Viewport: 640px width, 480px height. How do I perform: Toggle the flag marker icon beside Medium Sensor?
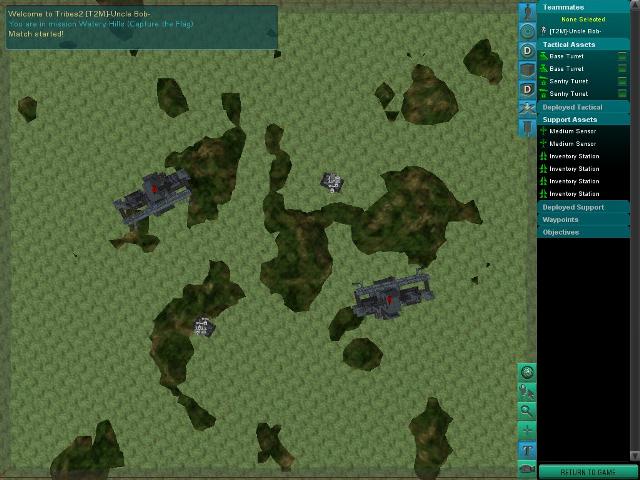pyautogui.click(x=527, y=127)
